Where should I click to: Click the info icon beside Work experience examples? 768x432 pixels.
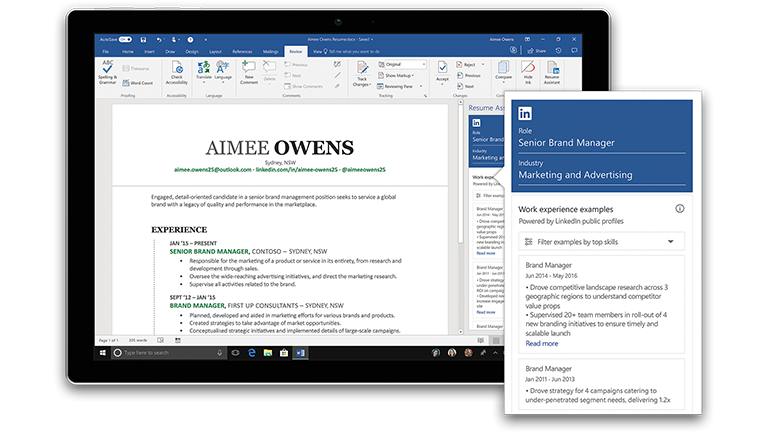pyautogui.click(x=679, y=209)
